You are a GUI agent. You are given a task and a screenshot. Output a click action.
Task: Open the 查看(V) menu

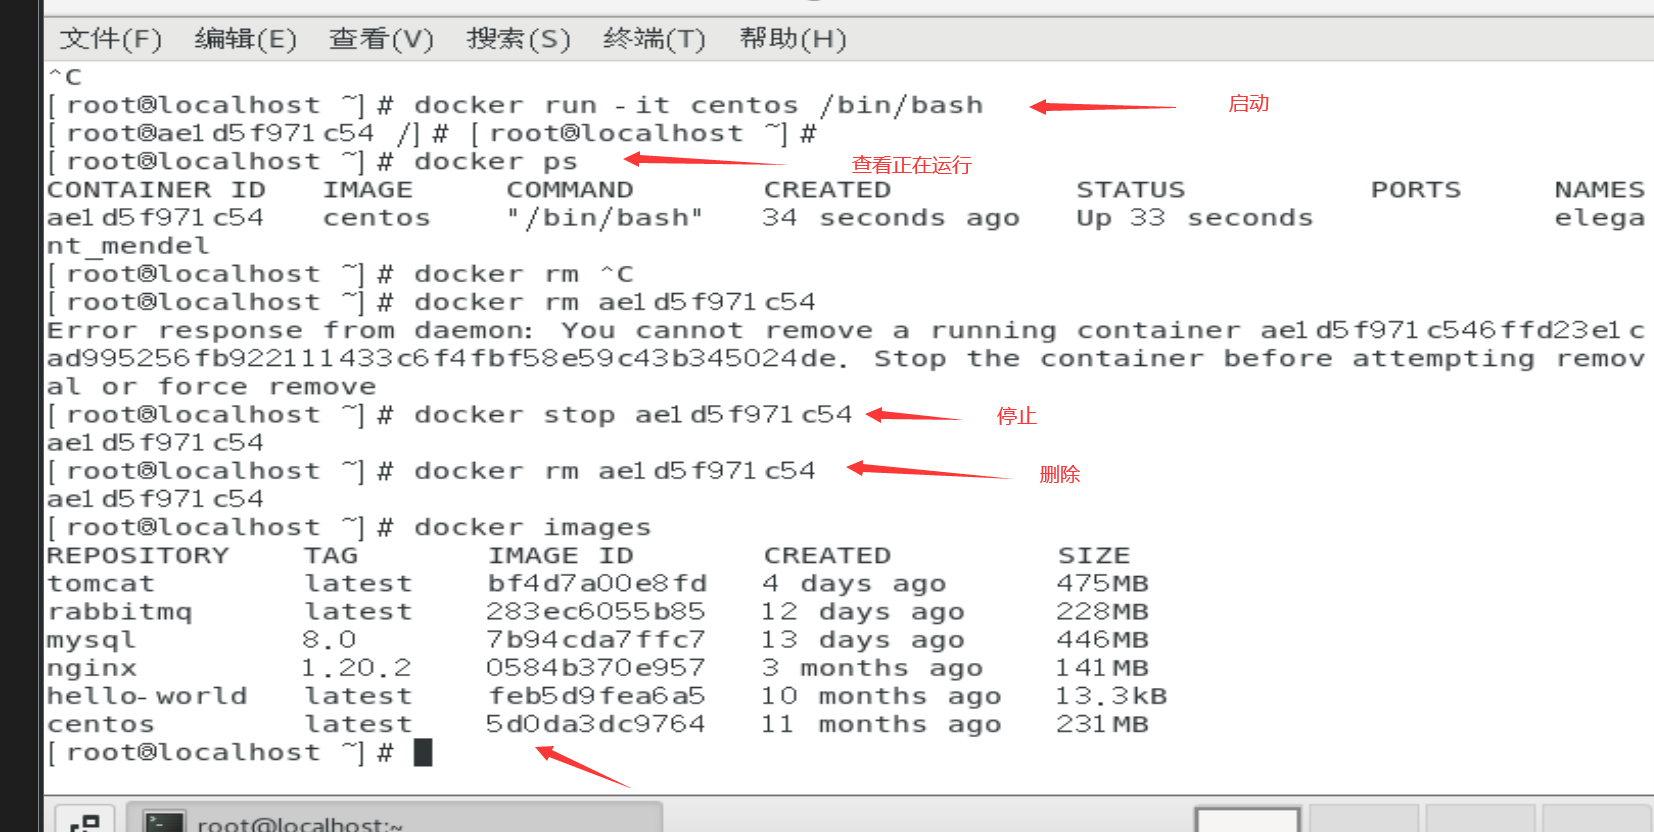(381, 39)
